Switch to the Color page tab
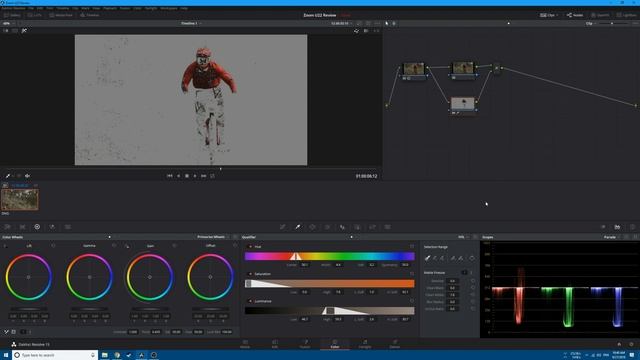 335,344
